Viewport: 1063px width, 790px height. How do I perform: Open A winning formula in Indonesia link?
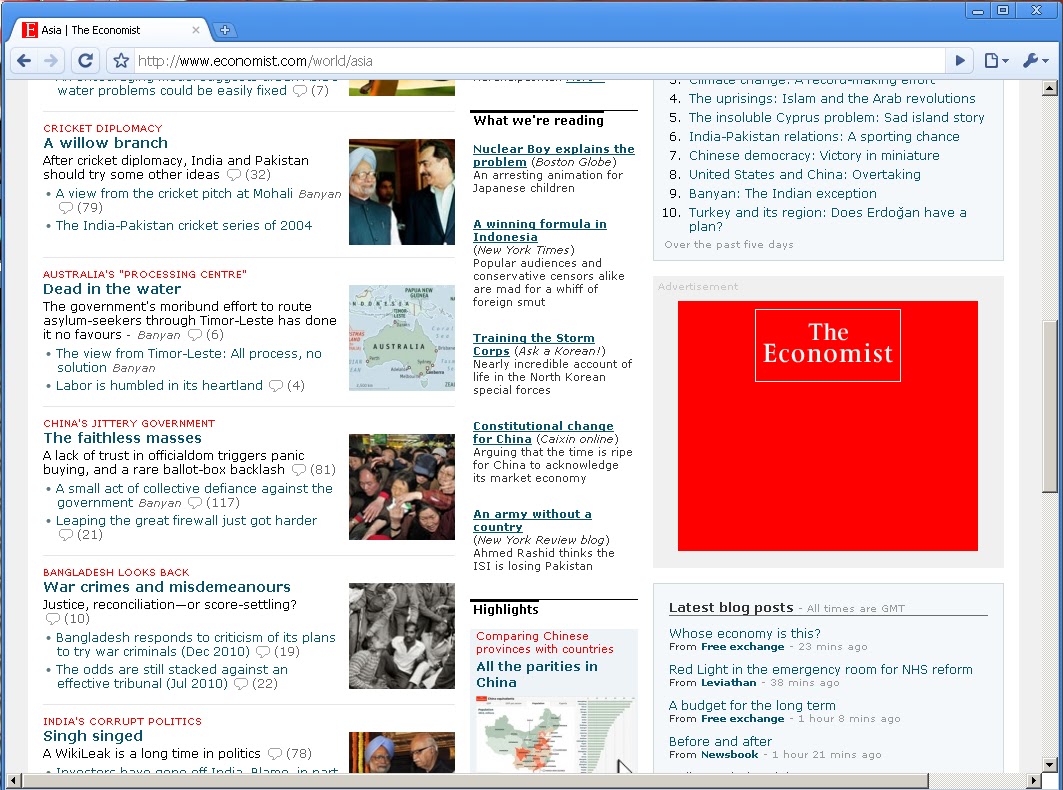(540, 231)
